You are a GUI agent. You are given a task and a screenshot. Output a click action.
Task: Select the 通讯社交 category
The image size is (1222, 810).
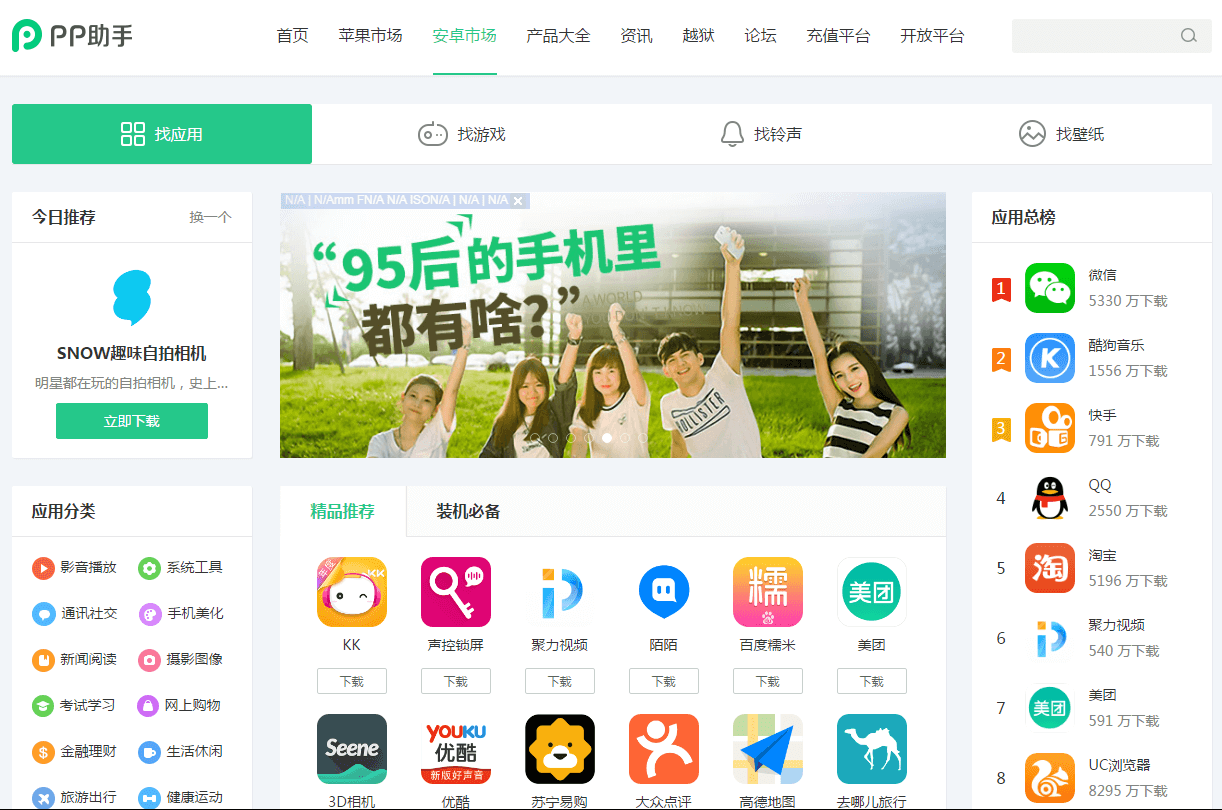(x=74, y=614)
